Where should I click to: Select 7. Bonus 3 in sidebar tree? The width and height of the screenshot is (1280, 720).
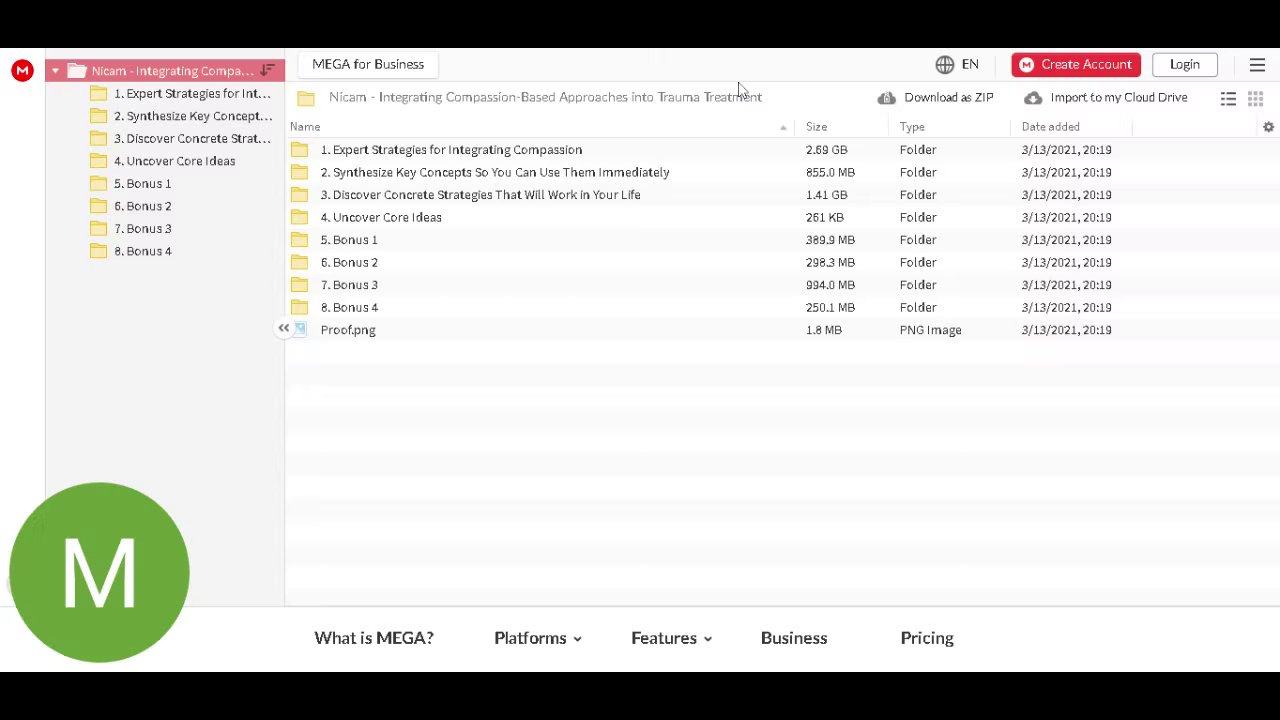(142, 228)
